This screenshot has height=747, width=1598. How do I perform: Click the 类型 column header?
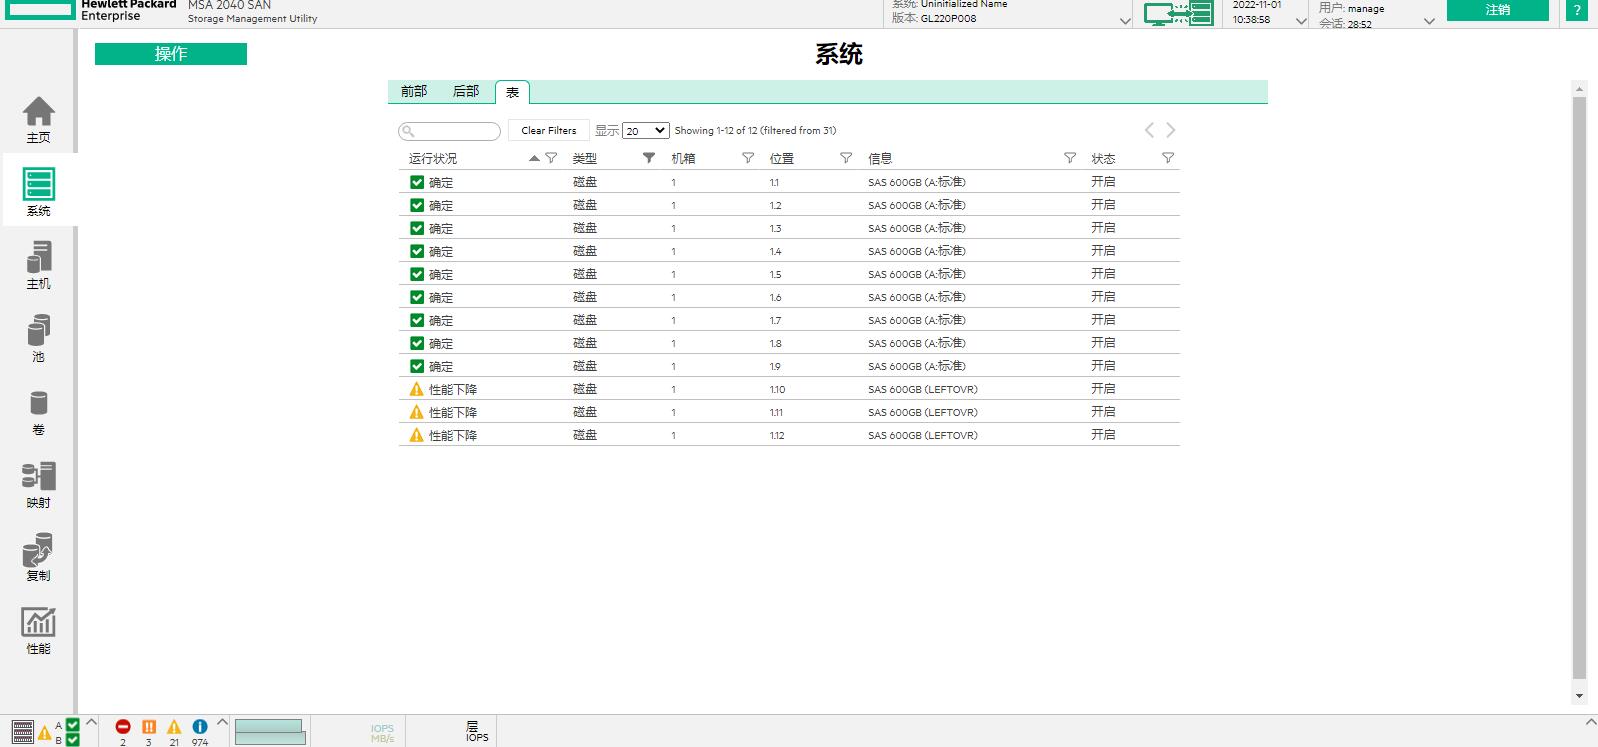585,158
